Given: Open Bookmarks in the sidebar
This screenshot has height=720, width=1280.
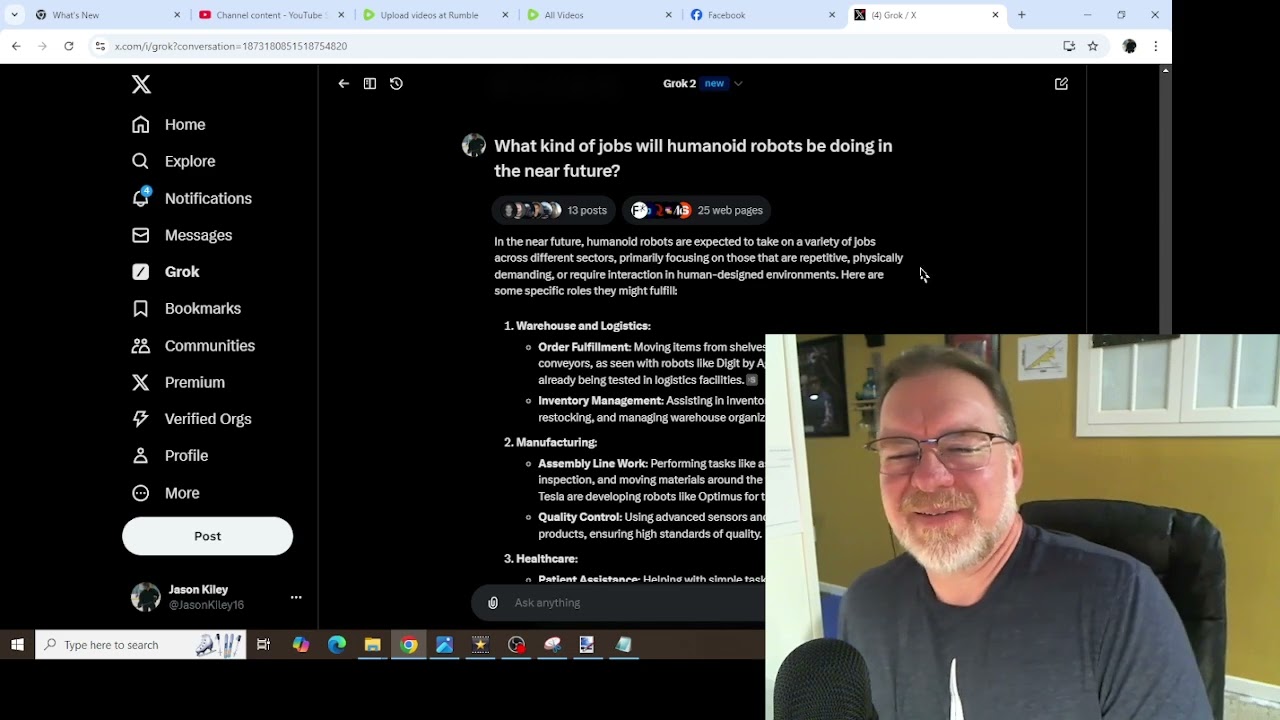Looking at the screenshot, I should (186, 308).
